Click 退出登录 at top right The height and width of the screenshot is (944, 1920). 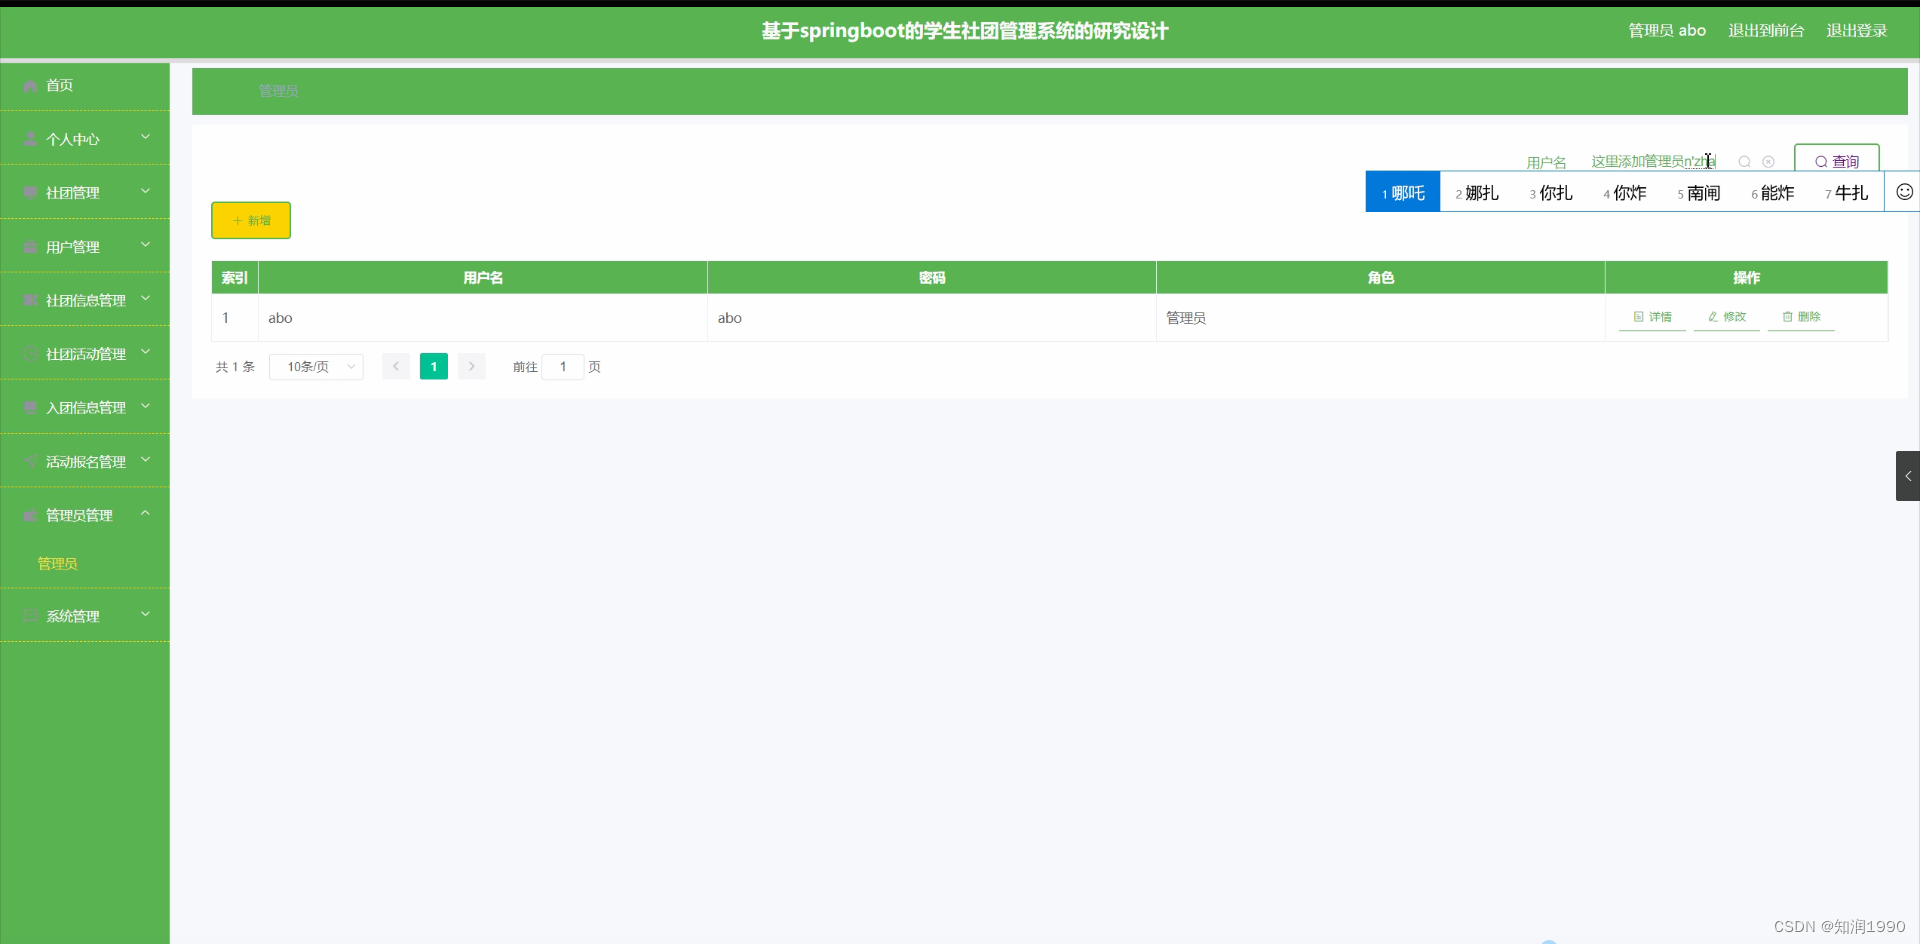[1856, 30]
